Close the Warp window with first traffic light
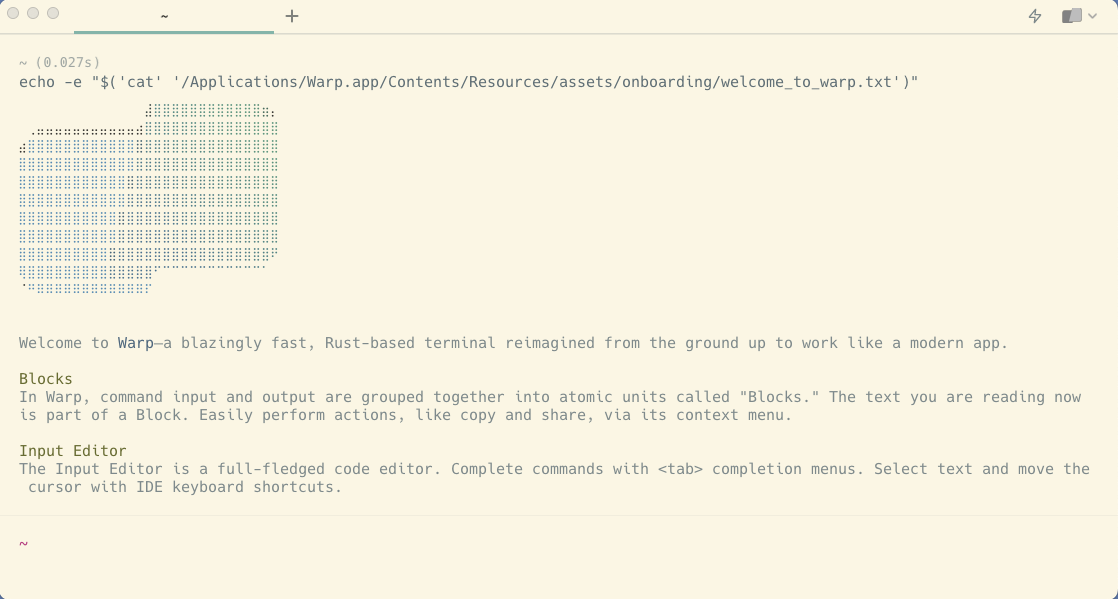Image resolution: width=1118 pixels, height=599 pixels. point(13,13)
